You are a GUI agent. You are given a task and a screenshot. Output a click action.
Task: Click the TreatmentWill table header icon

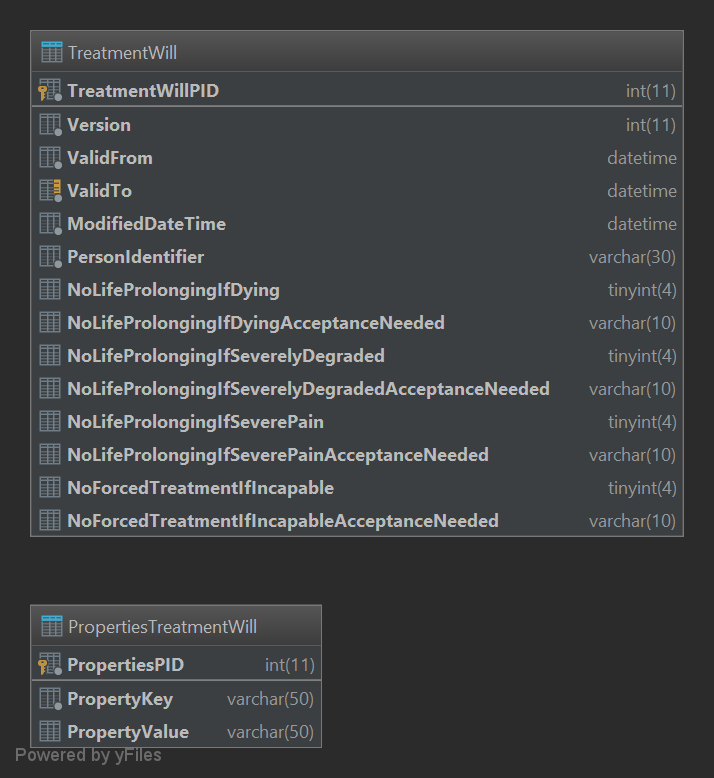[51, 53]
